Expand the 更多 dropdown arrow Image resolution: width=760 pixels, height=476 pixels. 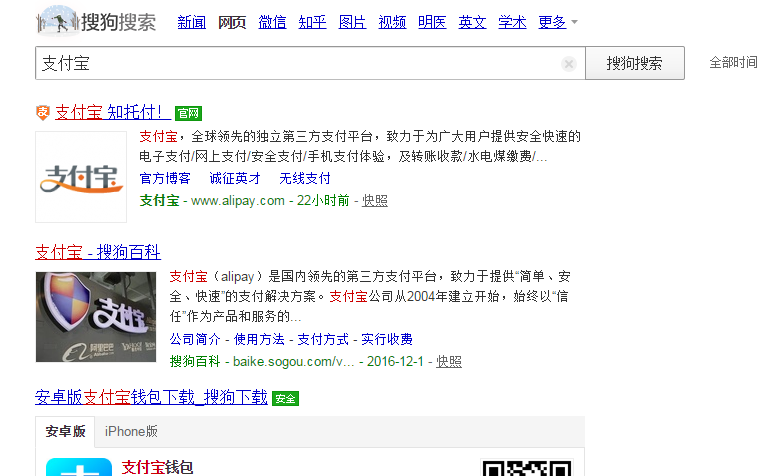pyautogui.click(x=574, y=22)
